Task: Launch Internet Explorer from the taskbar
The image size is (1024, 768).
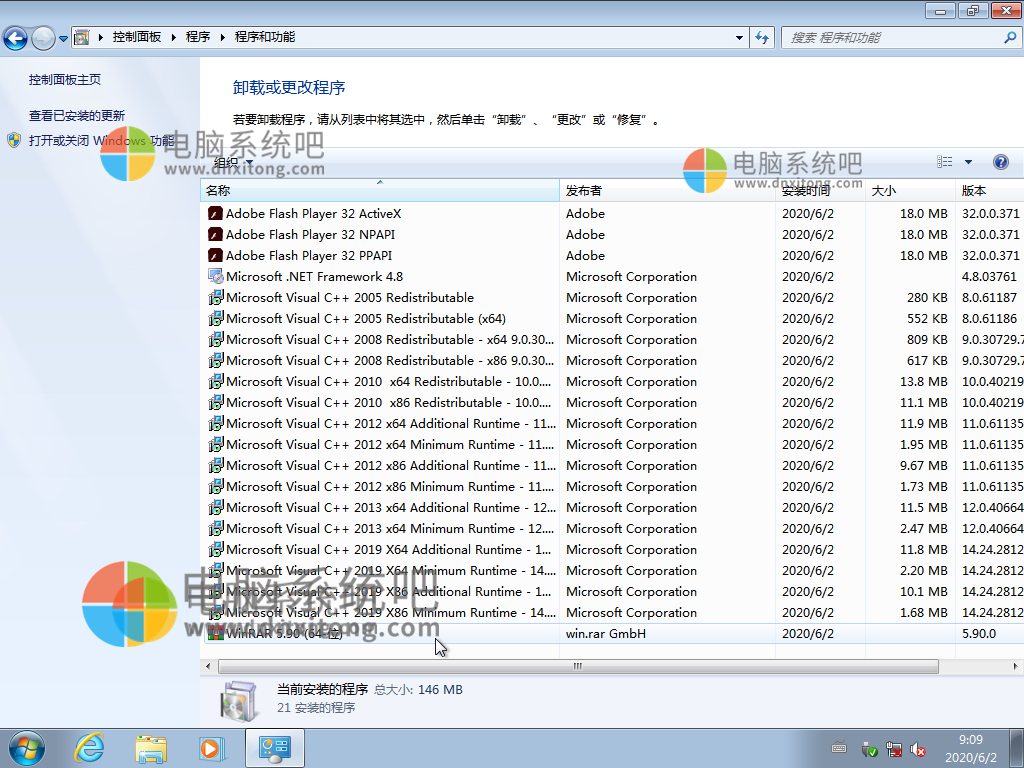Action: click(88, 747)
